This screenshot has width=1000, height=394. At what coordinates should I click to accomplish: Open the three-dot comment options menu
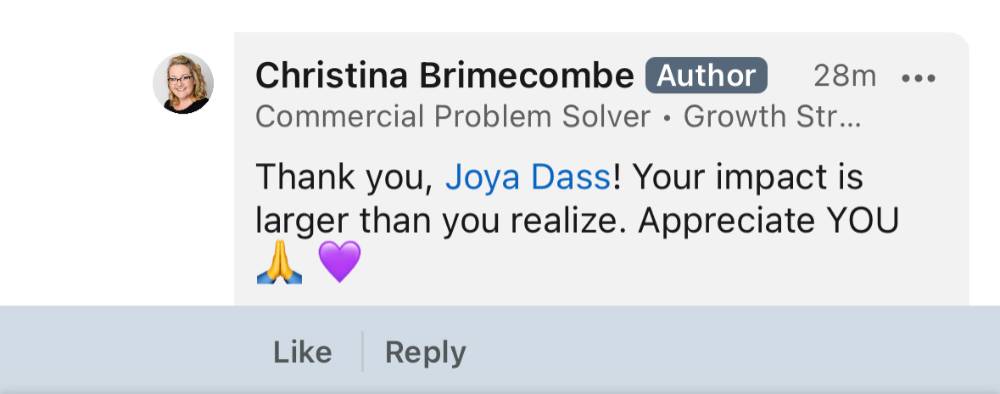click(918, 78)
